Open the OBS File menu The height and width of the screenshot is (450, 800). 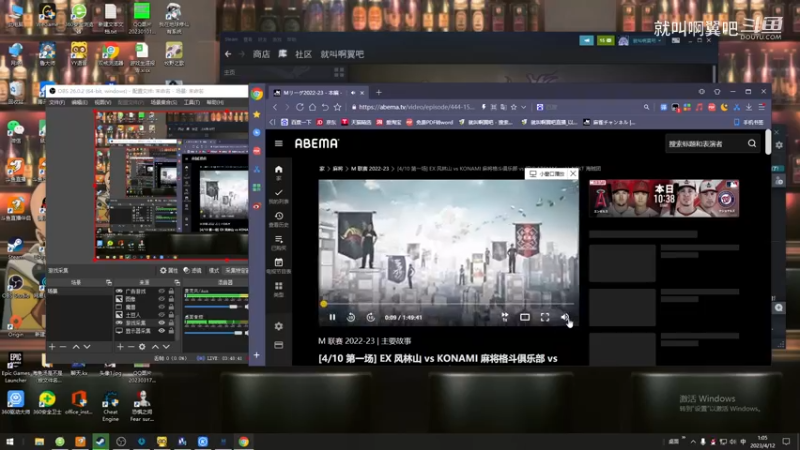(56, 103)
